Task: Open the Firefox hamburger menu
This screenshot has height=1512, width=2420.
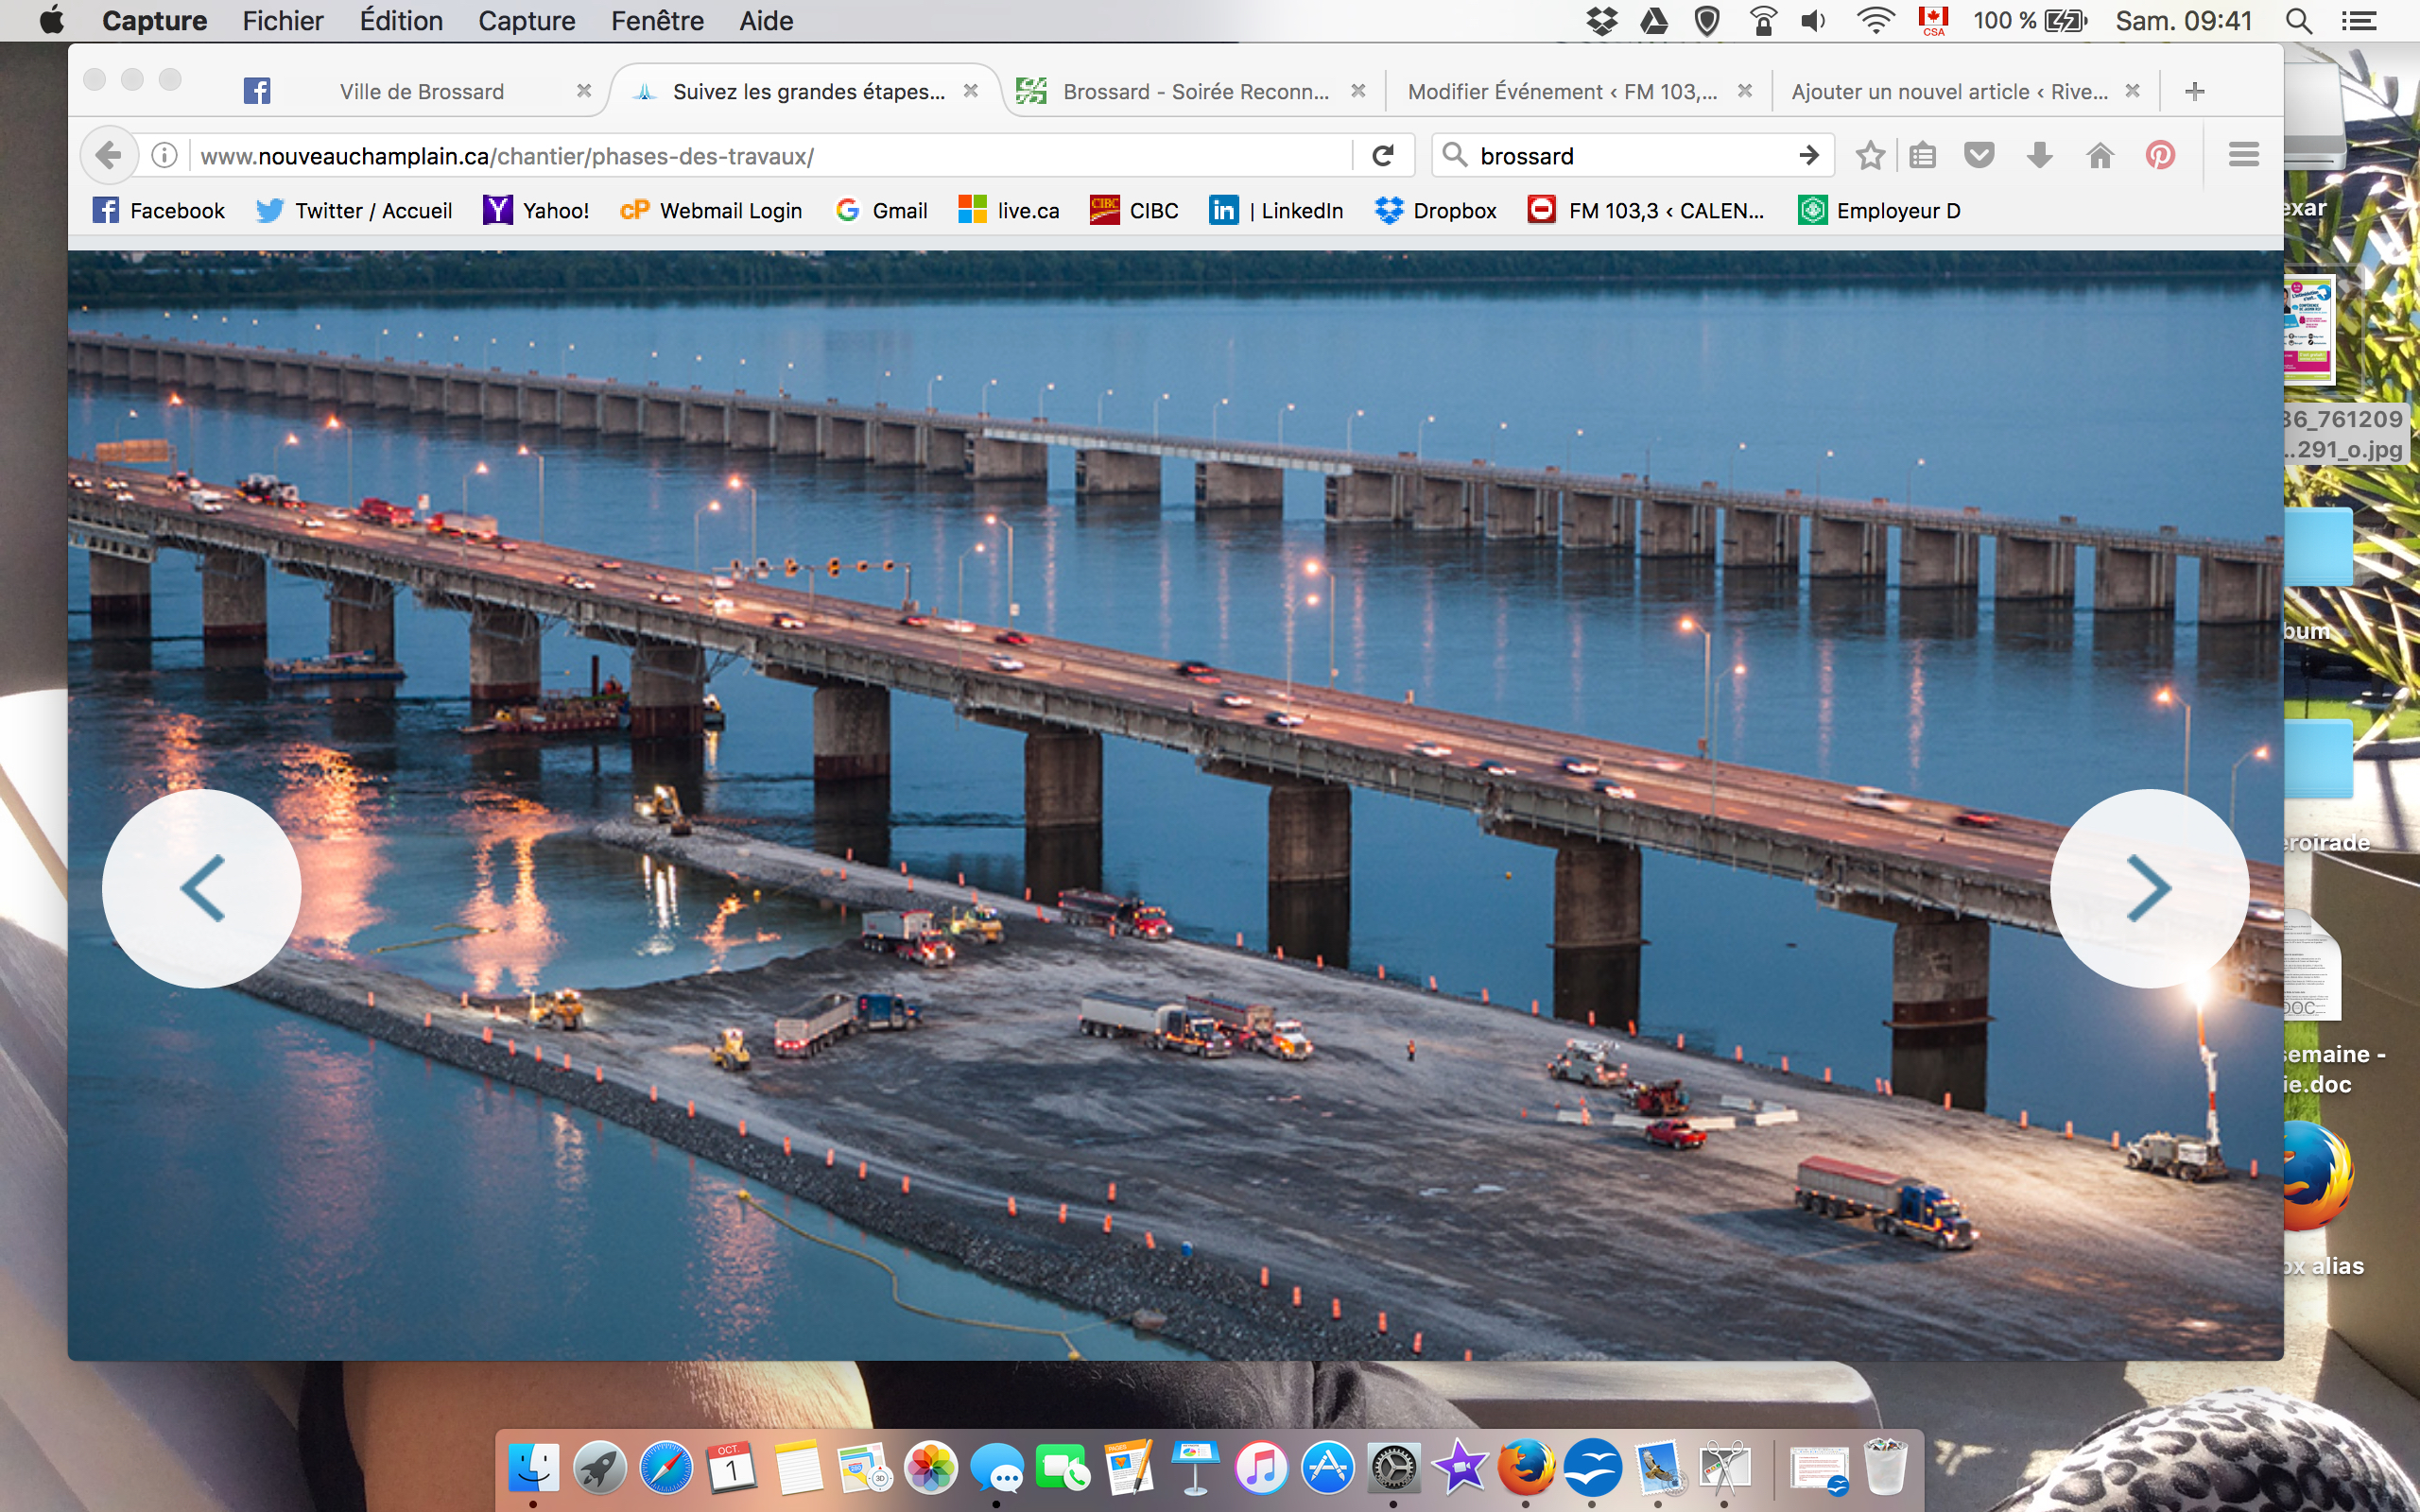Action: click(2243, 155)
